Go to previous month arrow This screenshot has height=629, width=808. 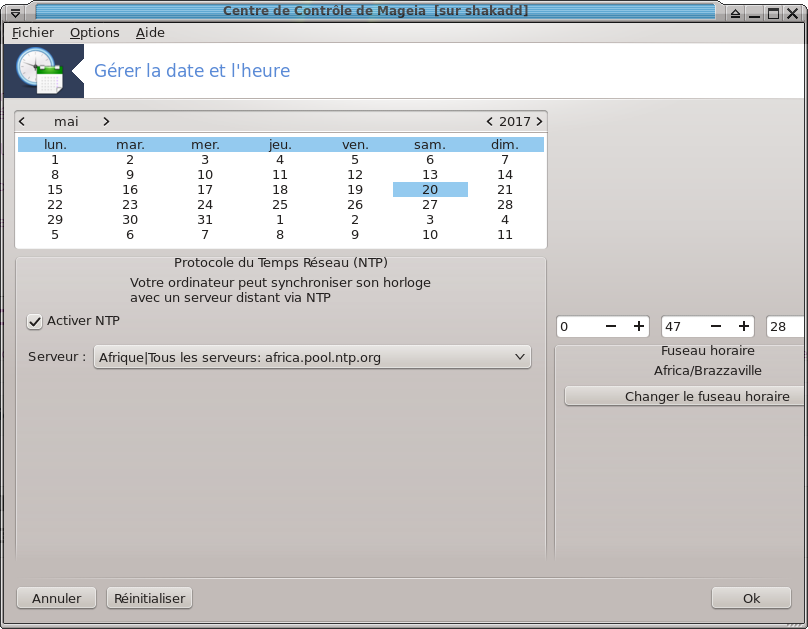tap(22, 122)
